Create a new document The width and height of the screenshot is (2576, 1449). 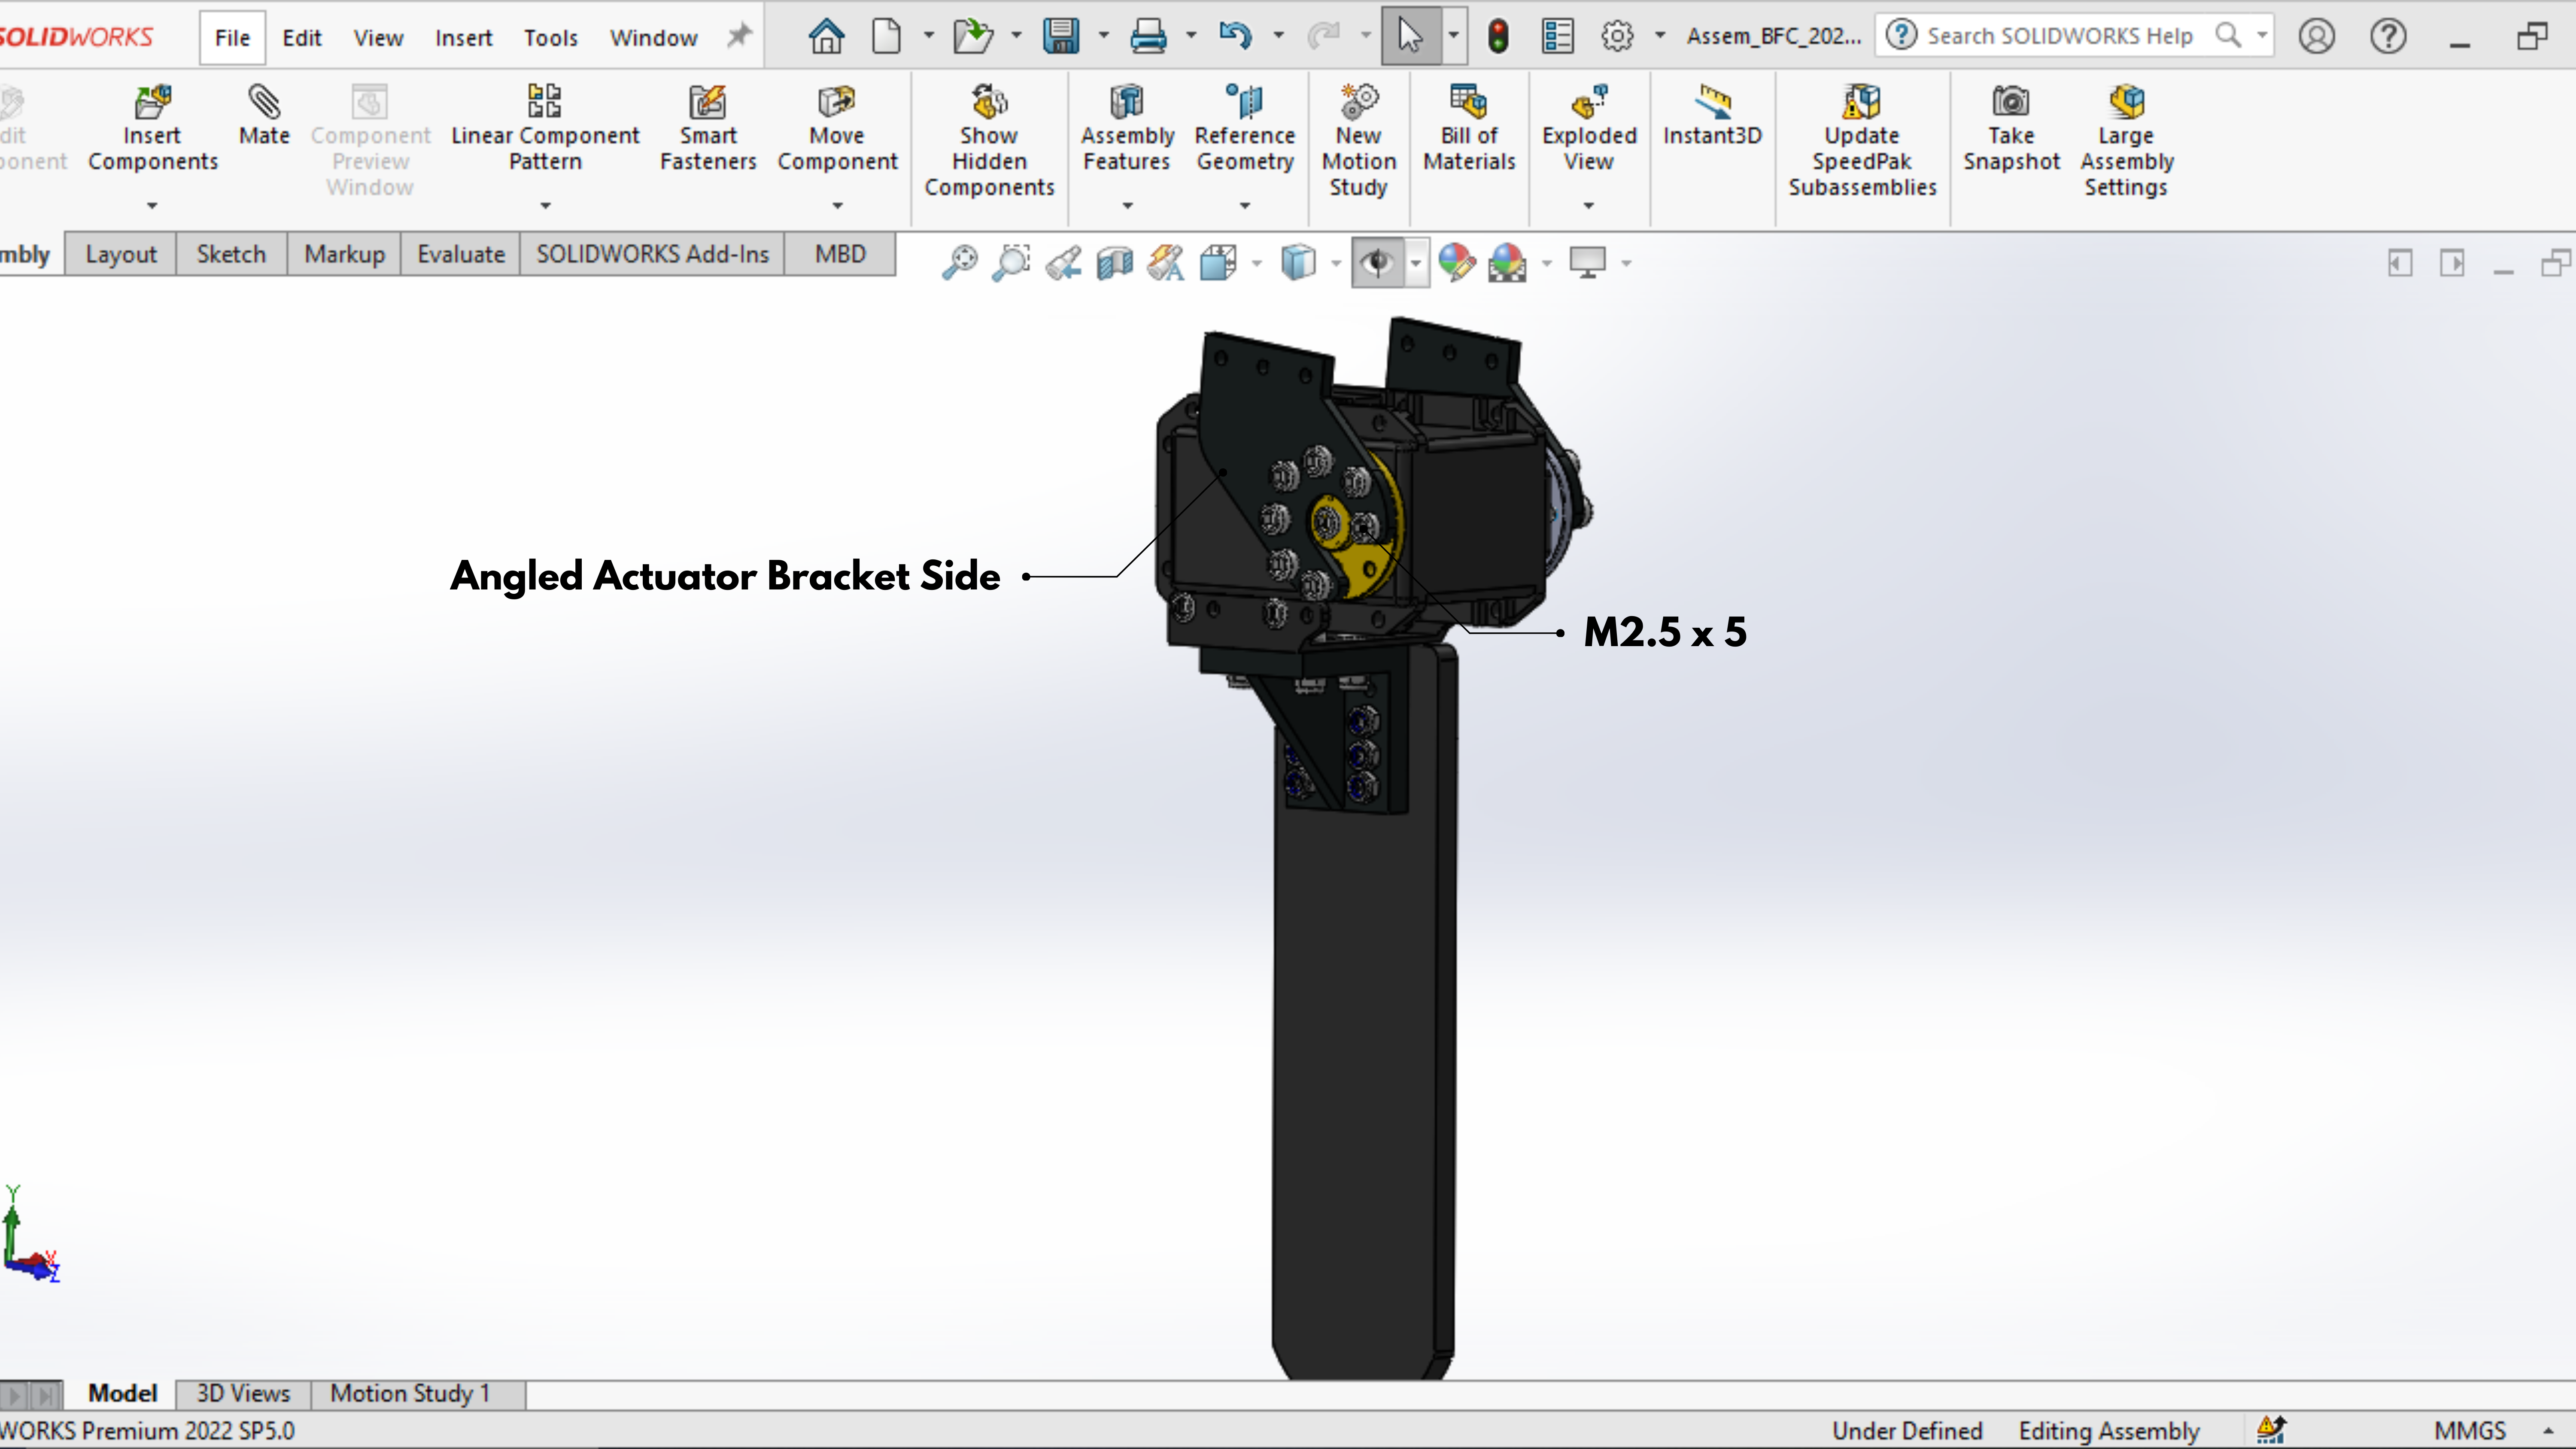(886, 36)
